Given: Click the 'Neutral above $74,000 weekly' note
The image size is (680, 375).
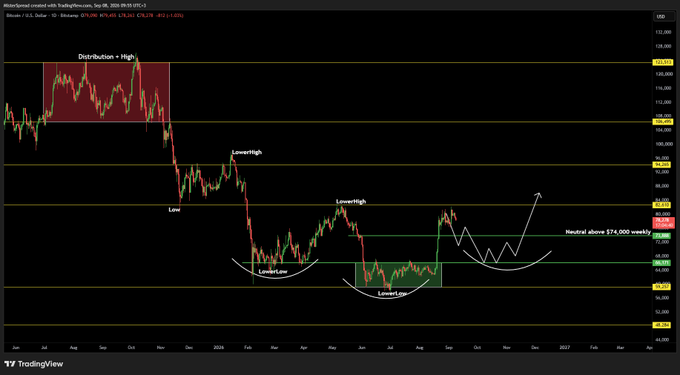Looking at the screenshot, I should coord(608,232).
